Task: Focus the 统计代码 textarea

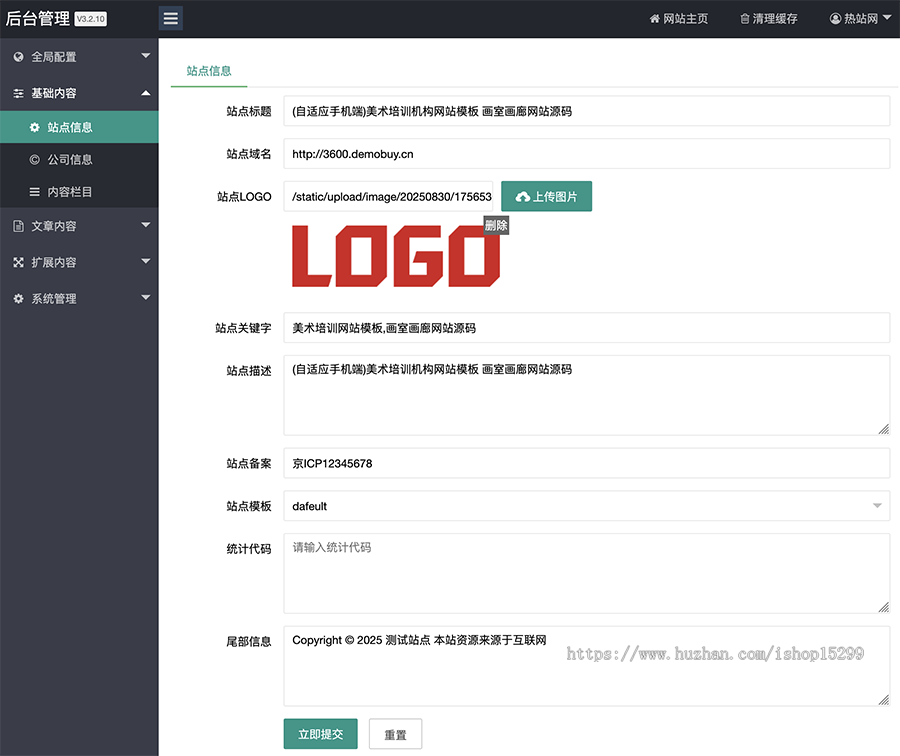Action: coord(587,573)
